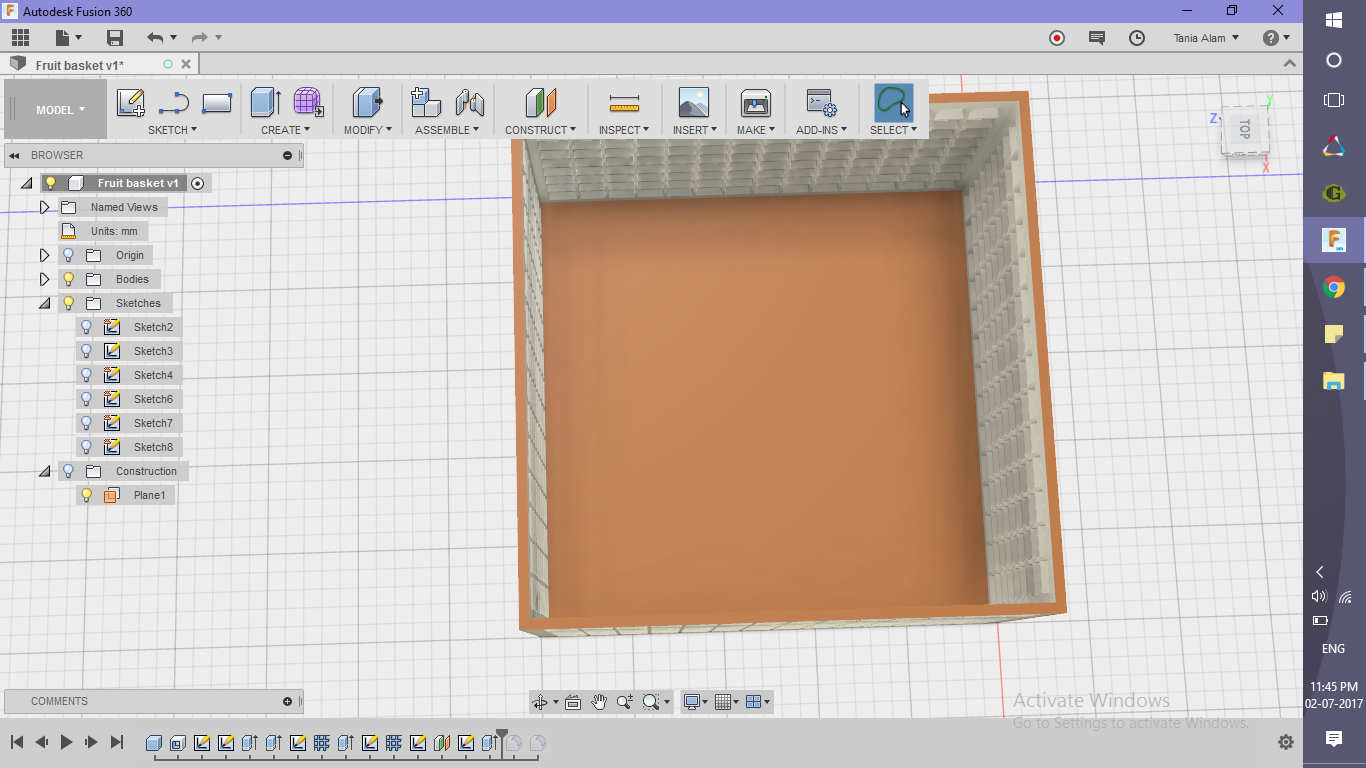The height and width of the screenshot is (768, 1366).
Task: Open the job status clock icon
Action: pos(1137,38)
